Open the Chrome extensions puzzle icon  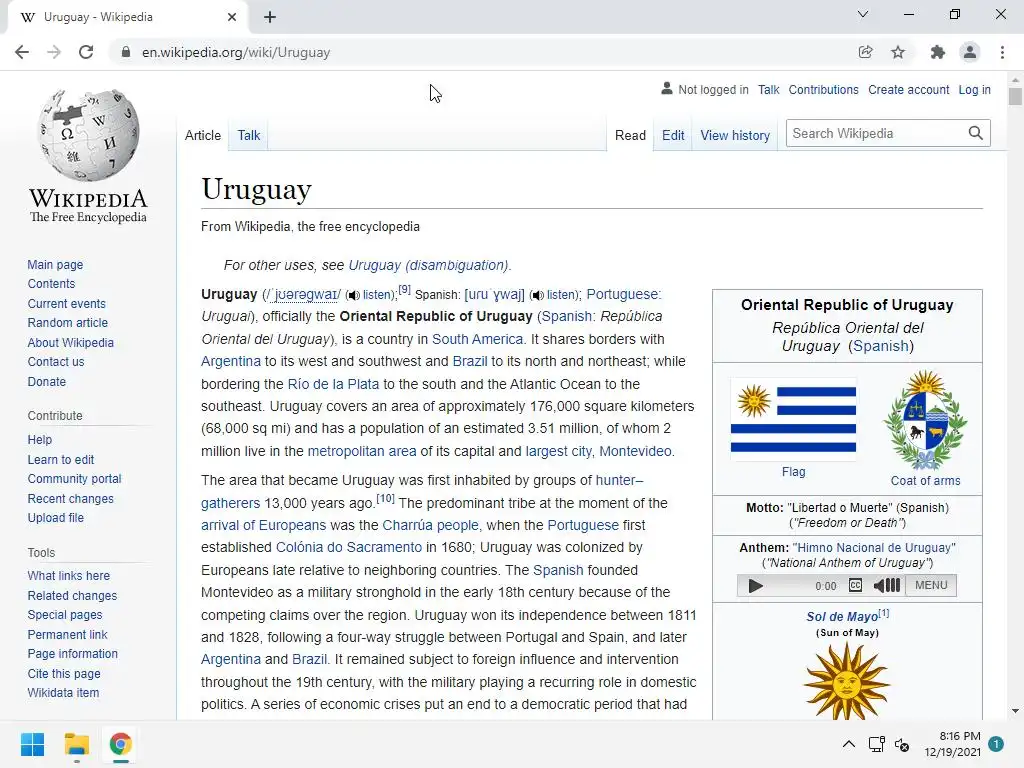[x=937, y=52]
